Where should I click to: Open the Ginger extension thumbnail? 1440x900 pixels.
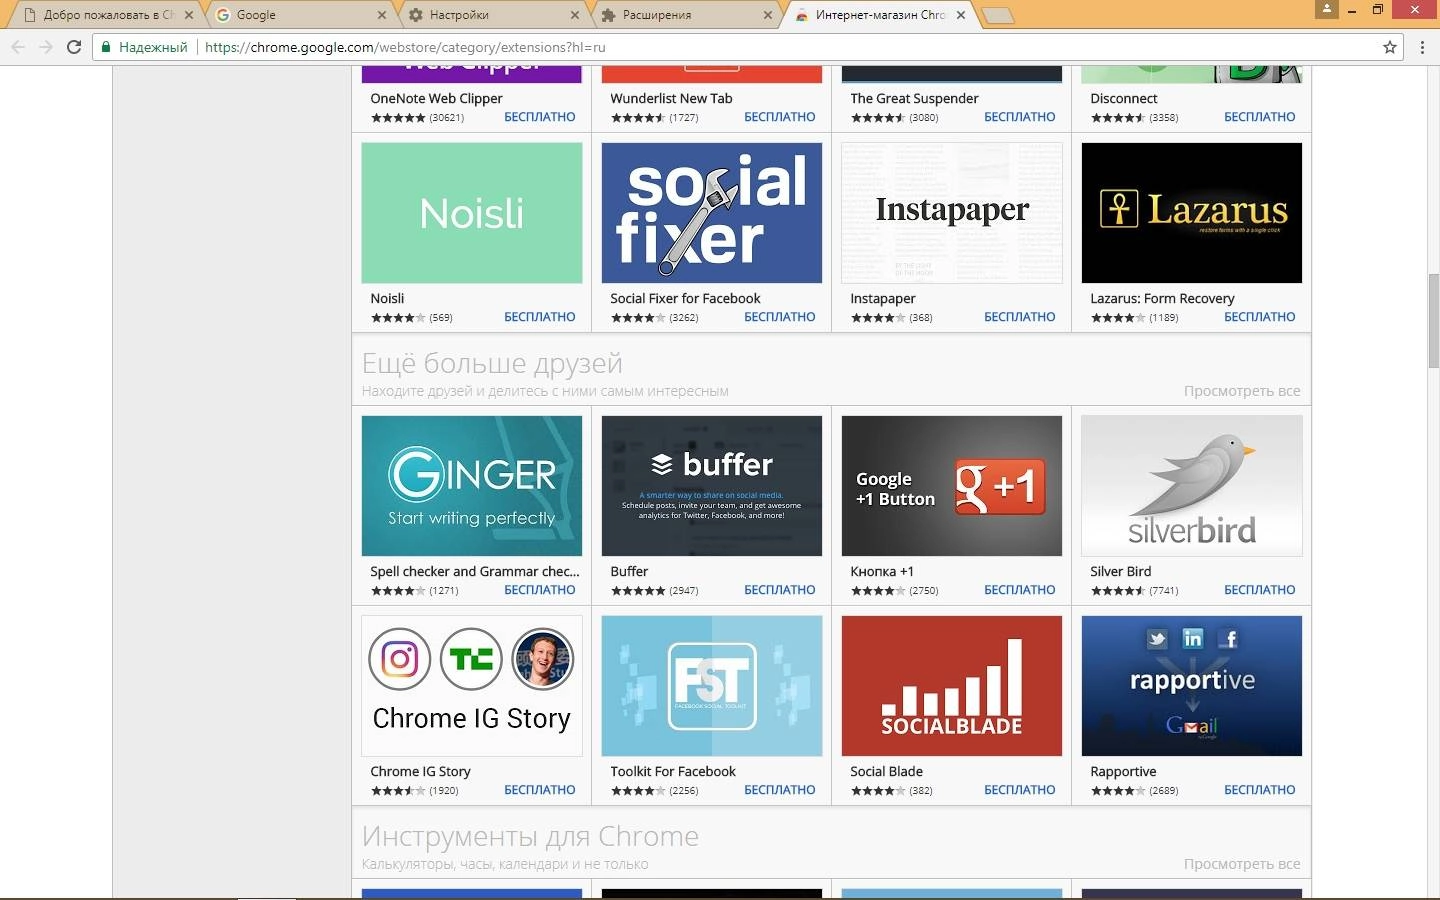pos(472,486)
